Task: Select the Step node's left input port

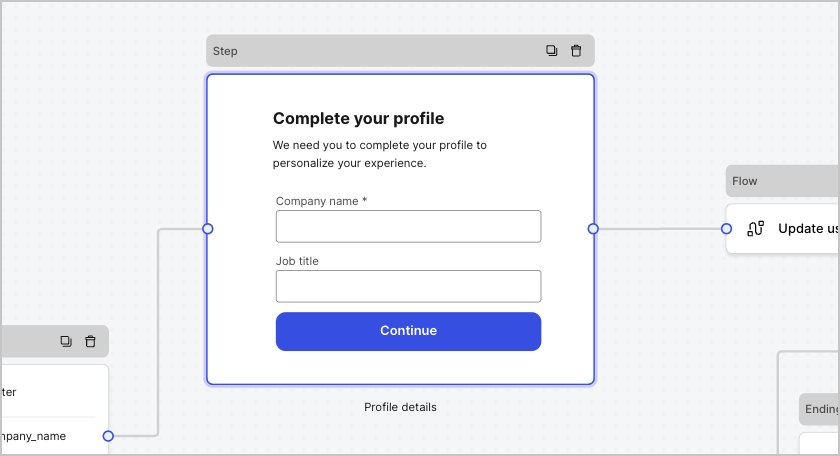Action: click(208, 229)
